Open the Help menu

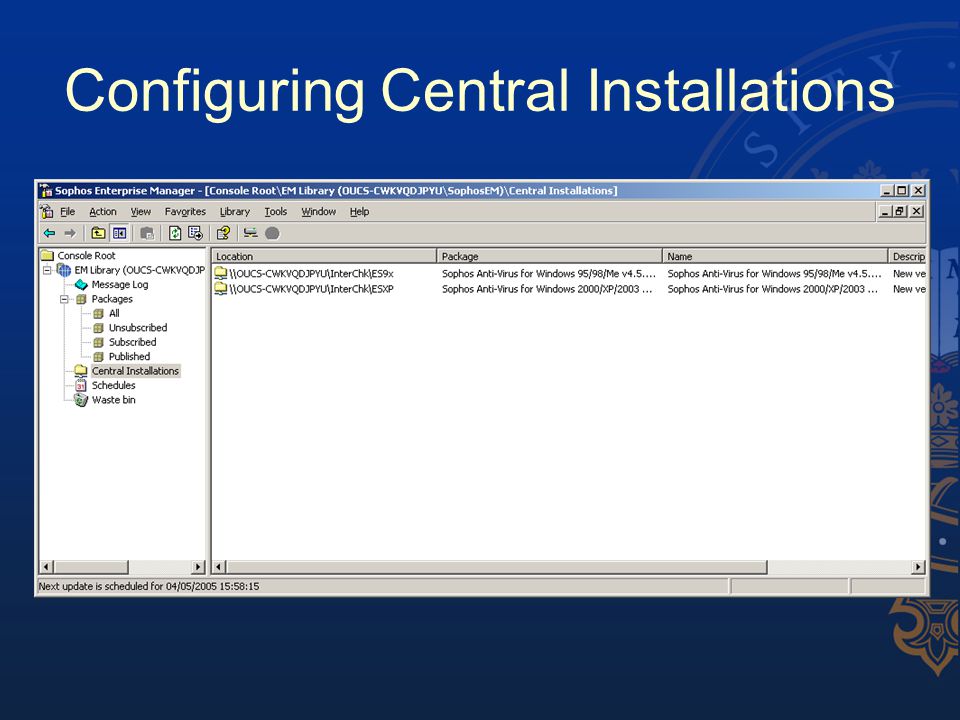click(x=359, y=212)
